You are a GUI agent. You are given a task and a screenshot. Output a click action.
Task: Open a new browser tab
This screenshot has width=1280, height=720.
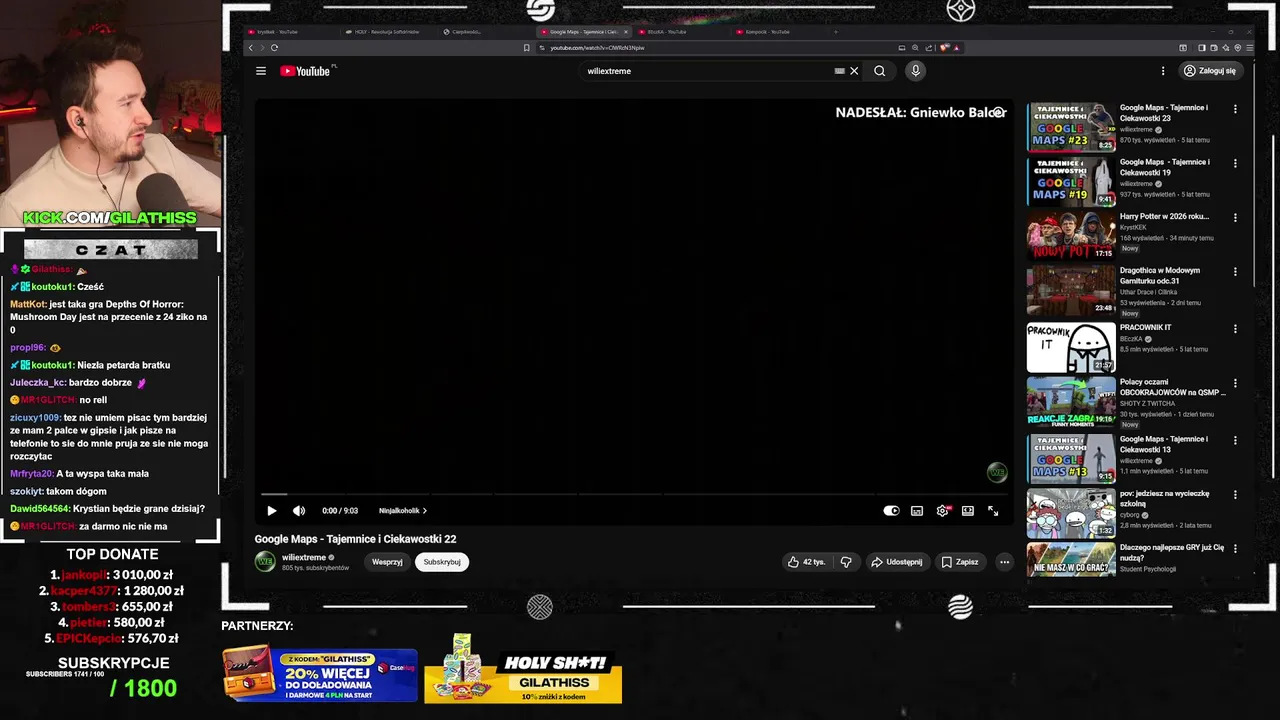point(836,32)
